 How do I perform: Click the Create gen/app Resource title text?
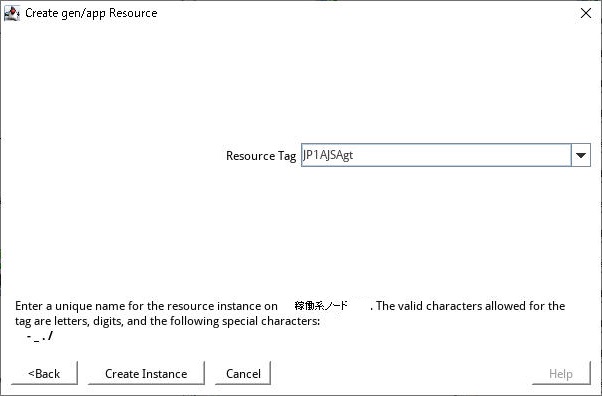tap(91, 13)
